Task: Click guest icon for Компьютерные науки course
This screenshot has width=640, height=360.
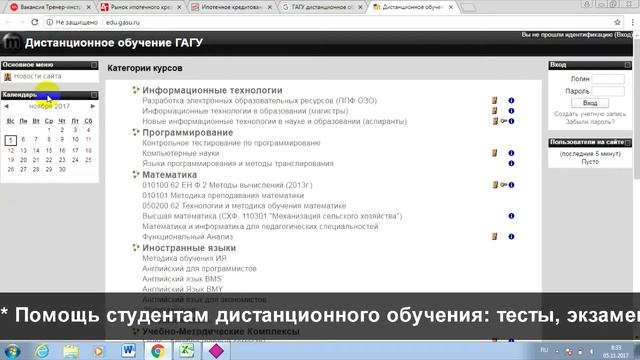Action: point(495,153)
